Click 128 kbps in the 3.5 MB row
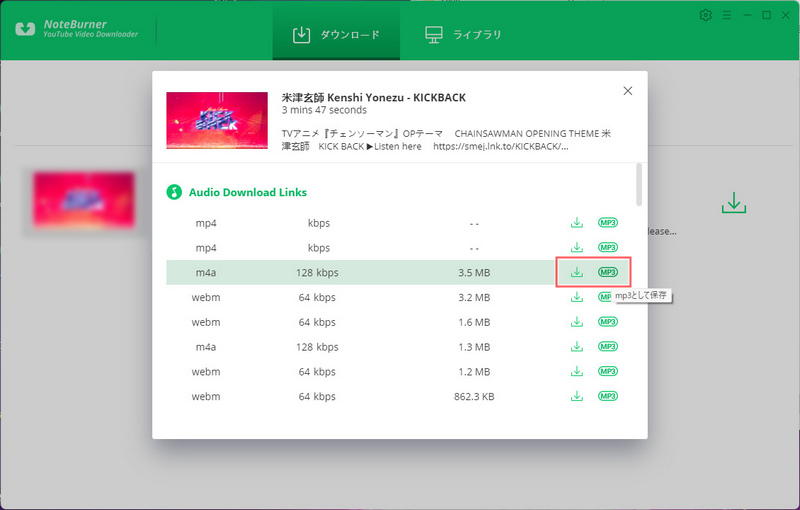 coord(317,272)
